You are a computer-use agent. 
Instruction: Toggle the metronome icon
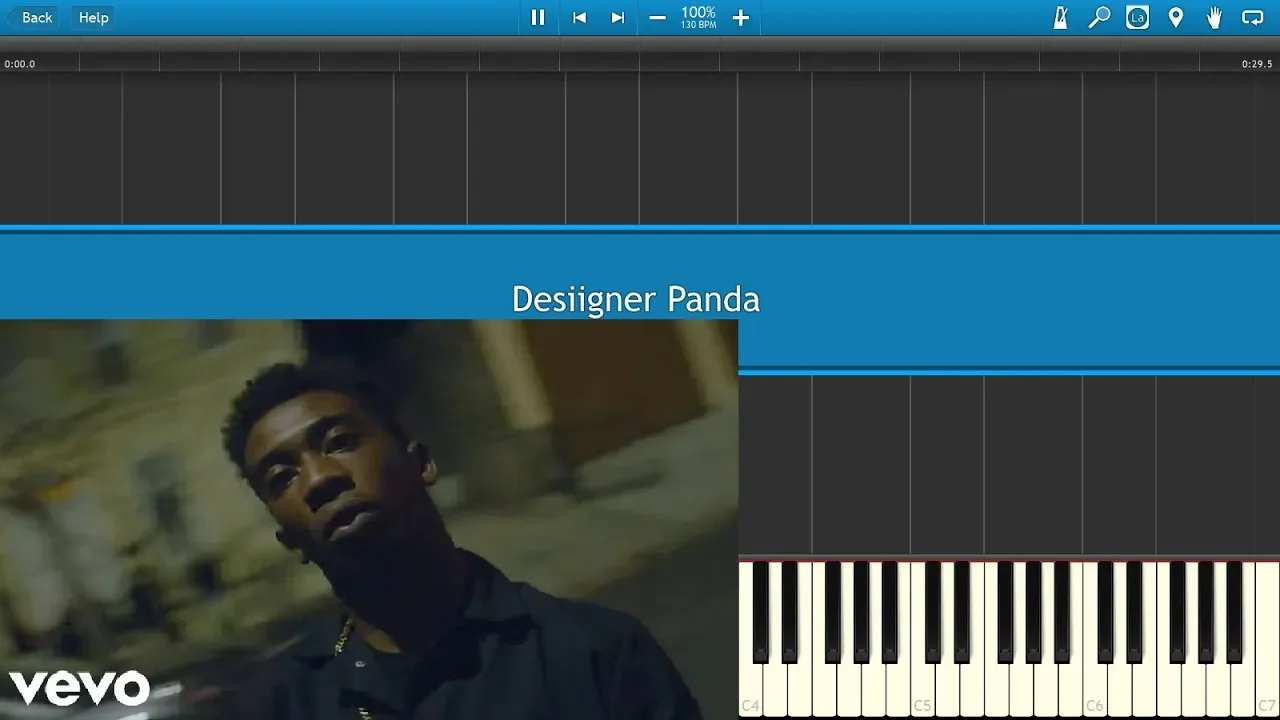1060,17
